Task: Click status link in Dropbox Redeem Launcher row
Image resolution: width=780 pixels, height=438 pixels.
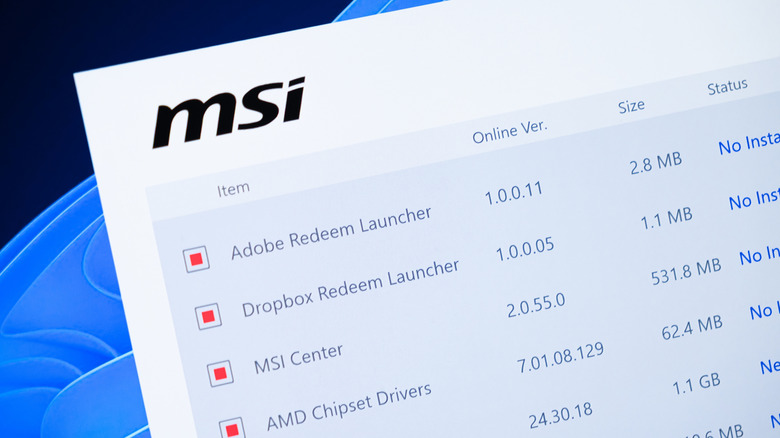Action: pyautogui.click(x=754, y=200)
